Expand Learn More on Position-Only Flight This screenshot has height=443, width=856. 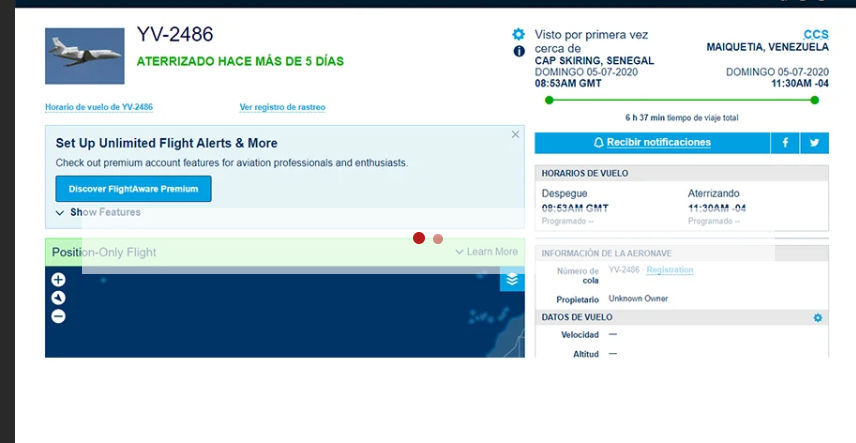(x=486, y=252)
